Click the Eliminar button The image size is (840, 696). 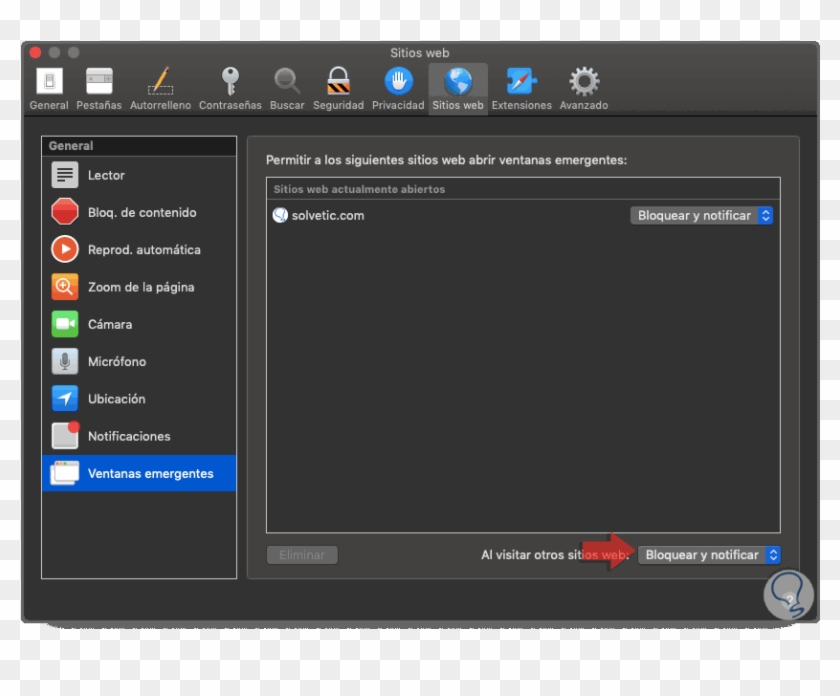coord(302,555)
